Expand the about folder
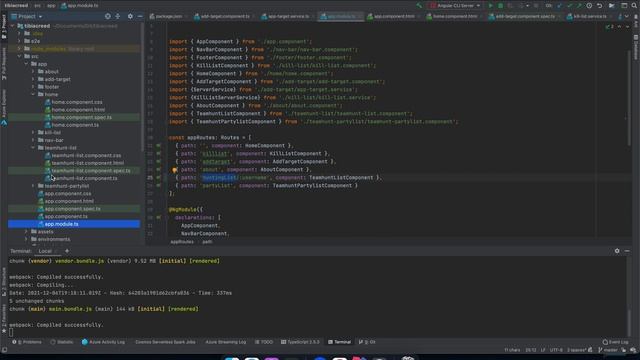This screenshot has width=640, height=360. pyautogui.click(x=33, y=72)
